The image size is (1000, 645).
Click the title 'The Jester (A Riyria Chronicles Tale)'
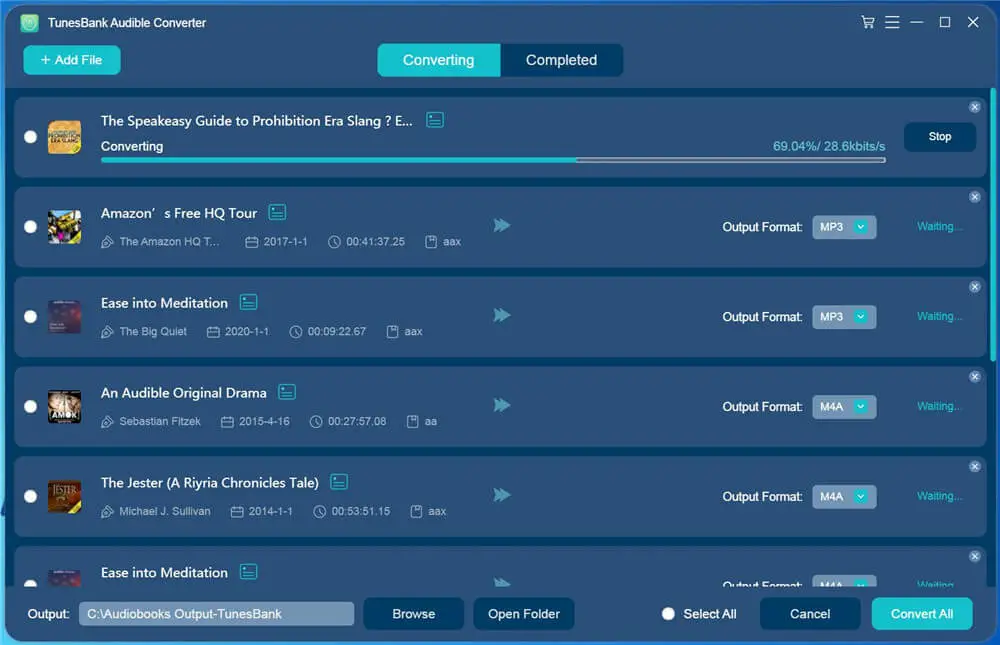[210, 483]
